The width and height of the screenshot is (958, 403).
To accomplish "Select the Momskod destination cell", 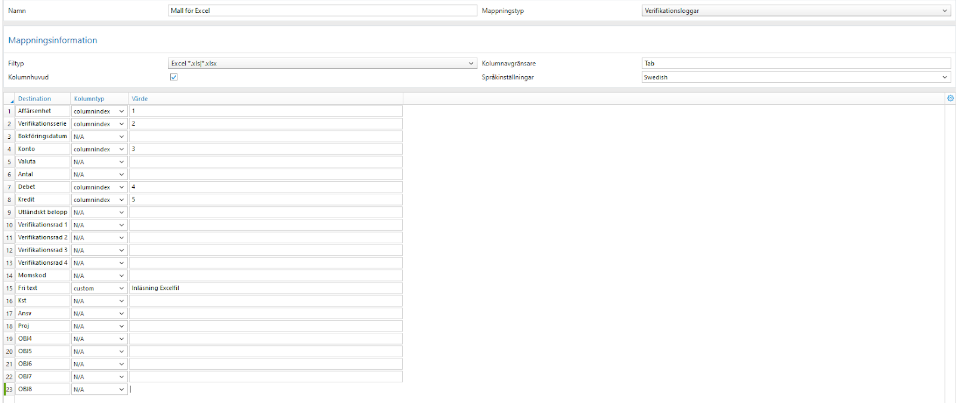I will click(43, 275).
